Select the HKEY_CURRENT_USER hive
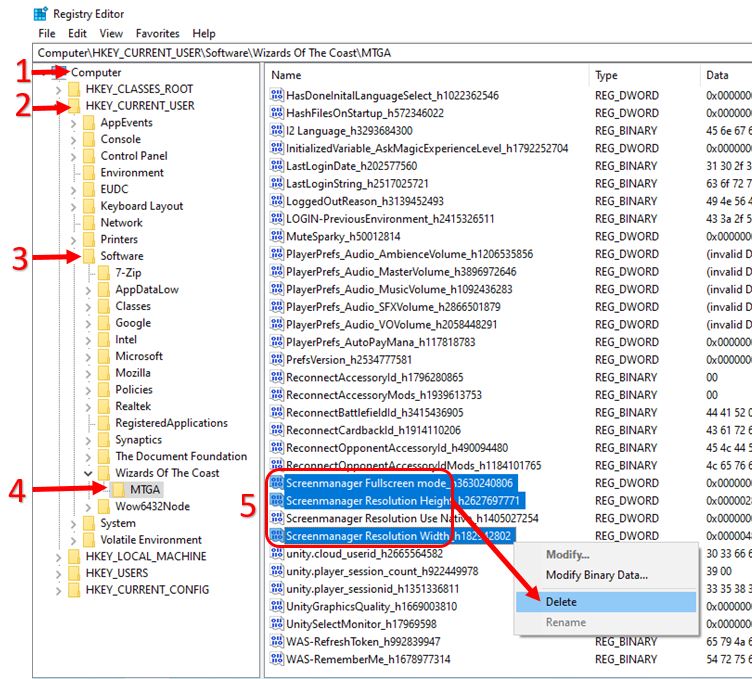This screenshot has height=679, width=752. tap(140, 106)
